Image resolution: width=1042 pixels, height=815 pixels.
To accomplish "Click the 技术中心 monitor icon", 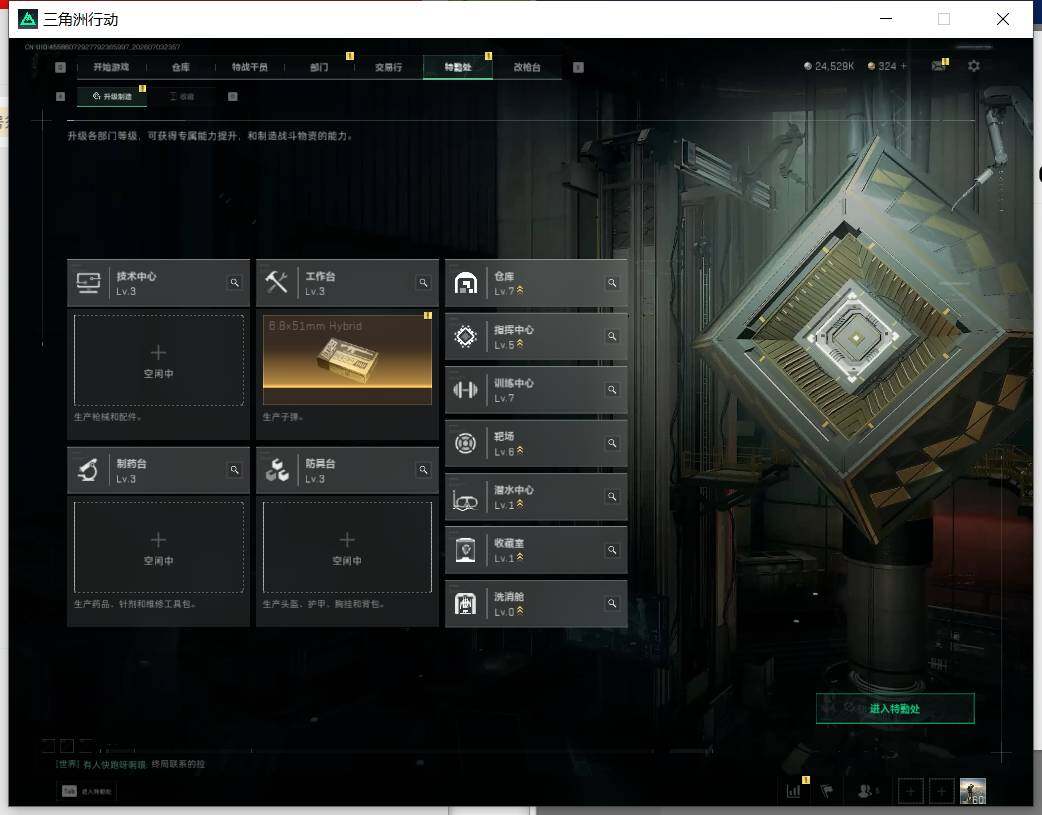I will [88, 283].
